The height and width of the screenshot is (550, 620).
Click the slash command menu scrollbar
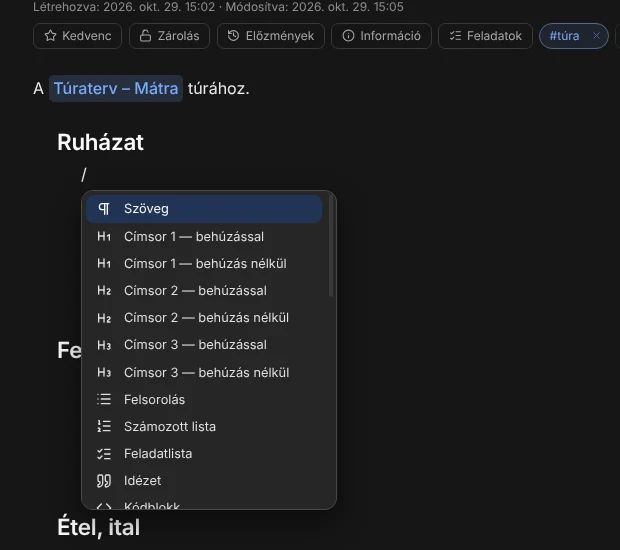coord(331,246)
